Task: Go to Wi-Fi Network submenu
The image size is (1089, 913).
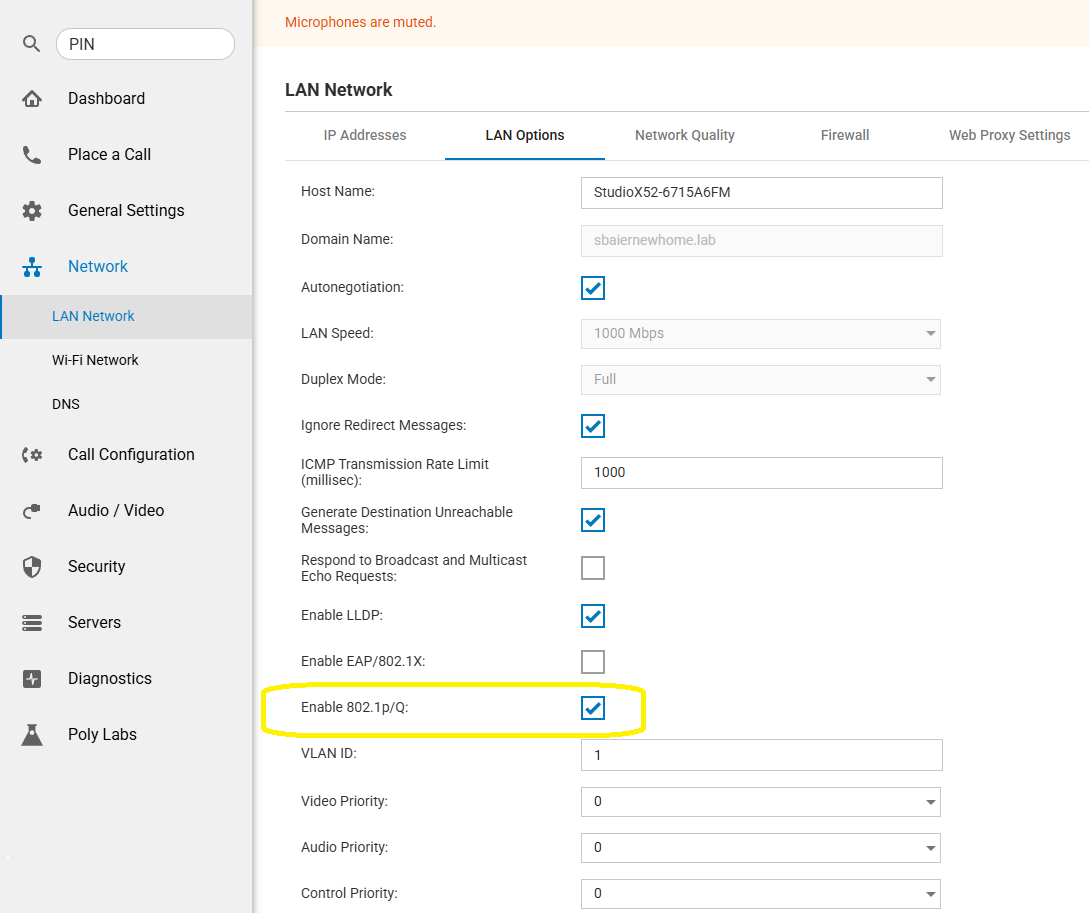Action: (95, 360)
